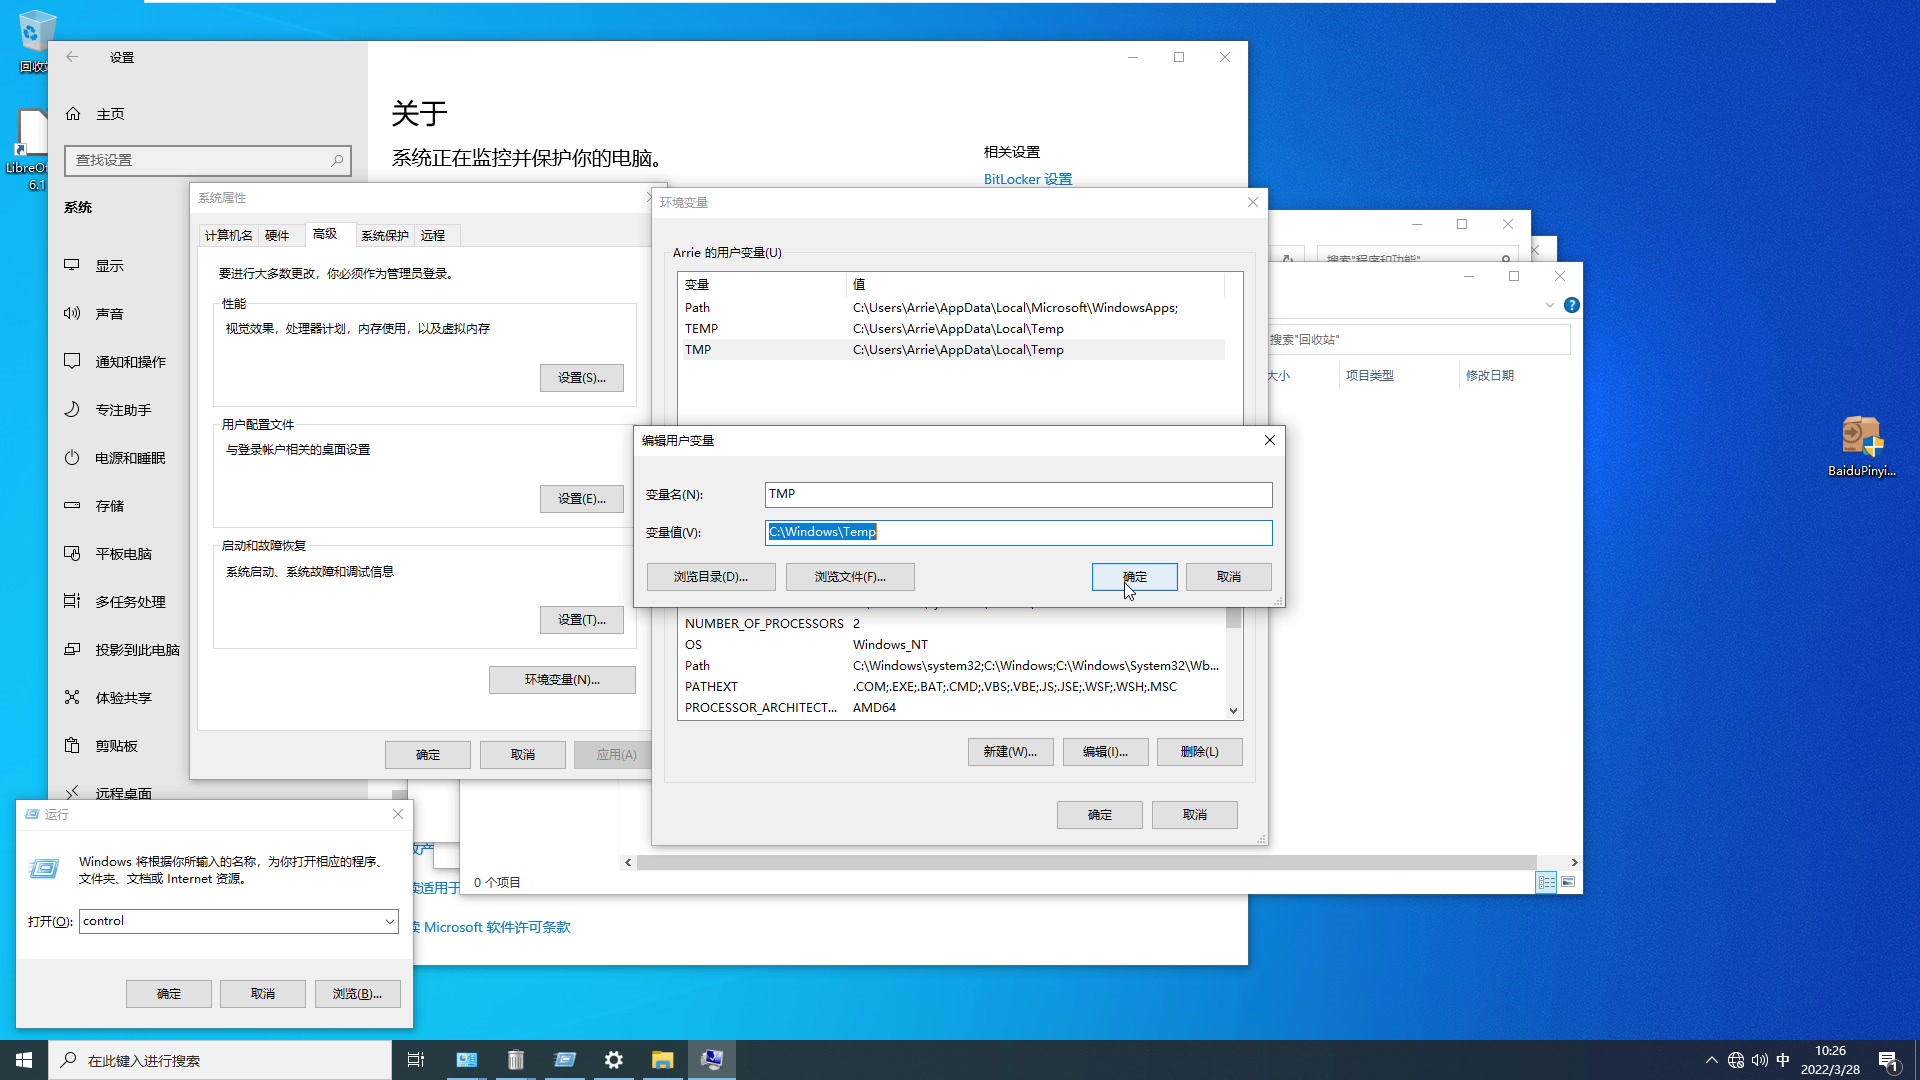The width and height of the screenshot is (1920, 1080).
Task: Click Browse File in the Edit User Variable dialog
Action: point(850,577)
